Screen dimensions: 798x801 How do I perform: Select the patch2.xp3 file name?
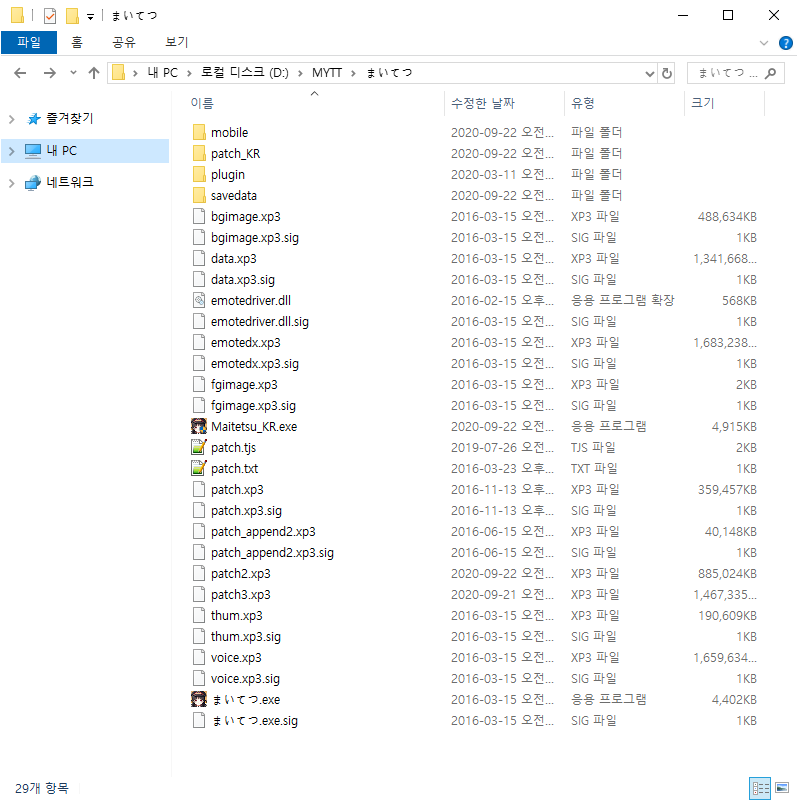pos(241,574)
